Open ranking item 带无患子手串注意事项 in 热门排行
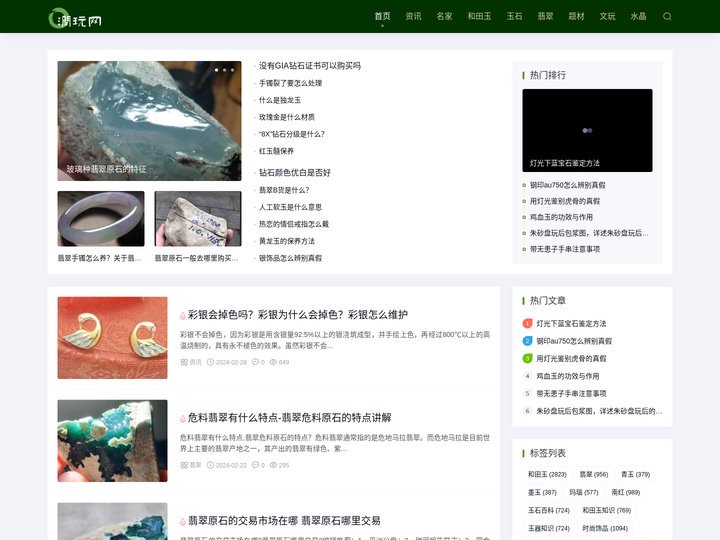 565,249
